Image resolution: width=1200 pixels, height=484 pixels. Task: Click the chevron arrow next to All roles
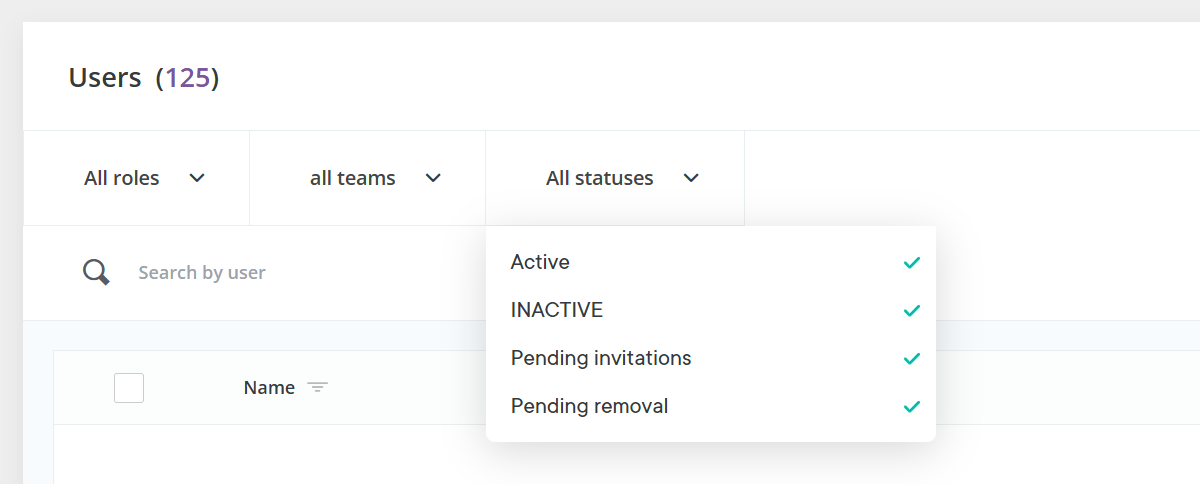197,178
